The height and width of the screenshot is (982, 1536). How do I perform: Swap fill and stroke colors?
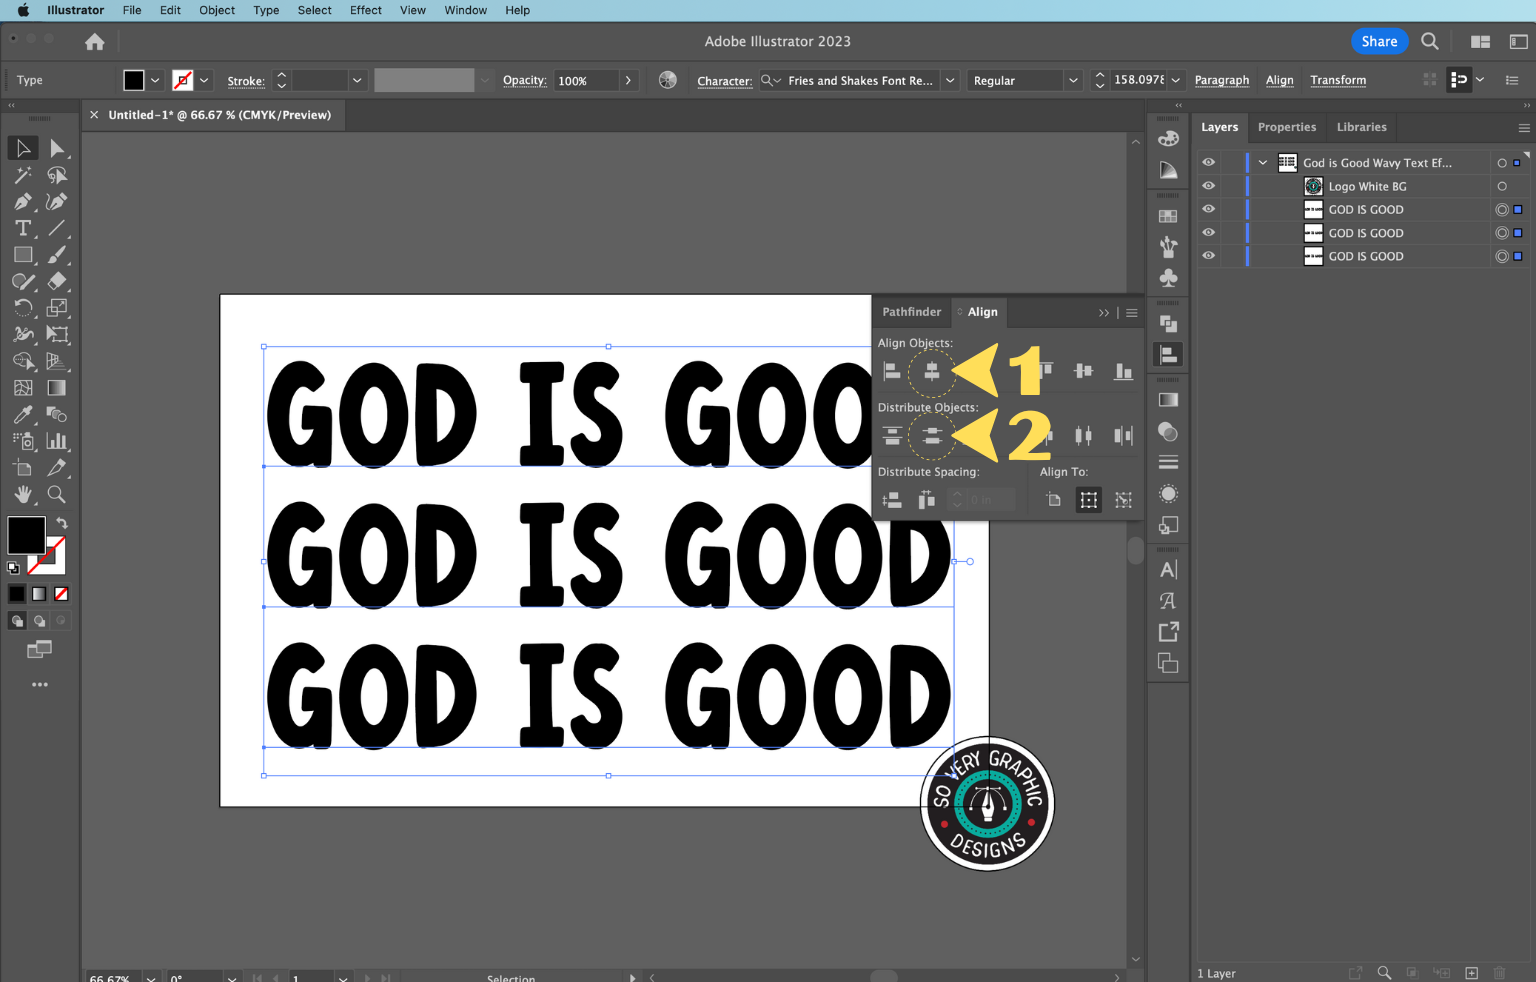pyautogui.click(x=62, y=523)
